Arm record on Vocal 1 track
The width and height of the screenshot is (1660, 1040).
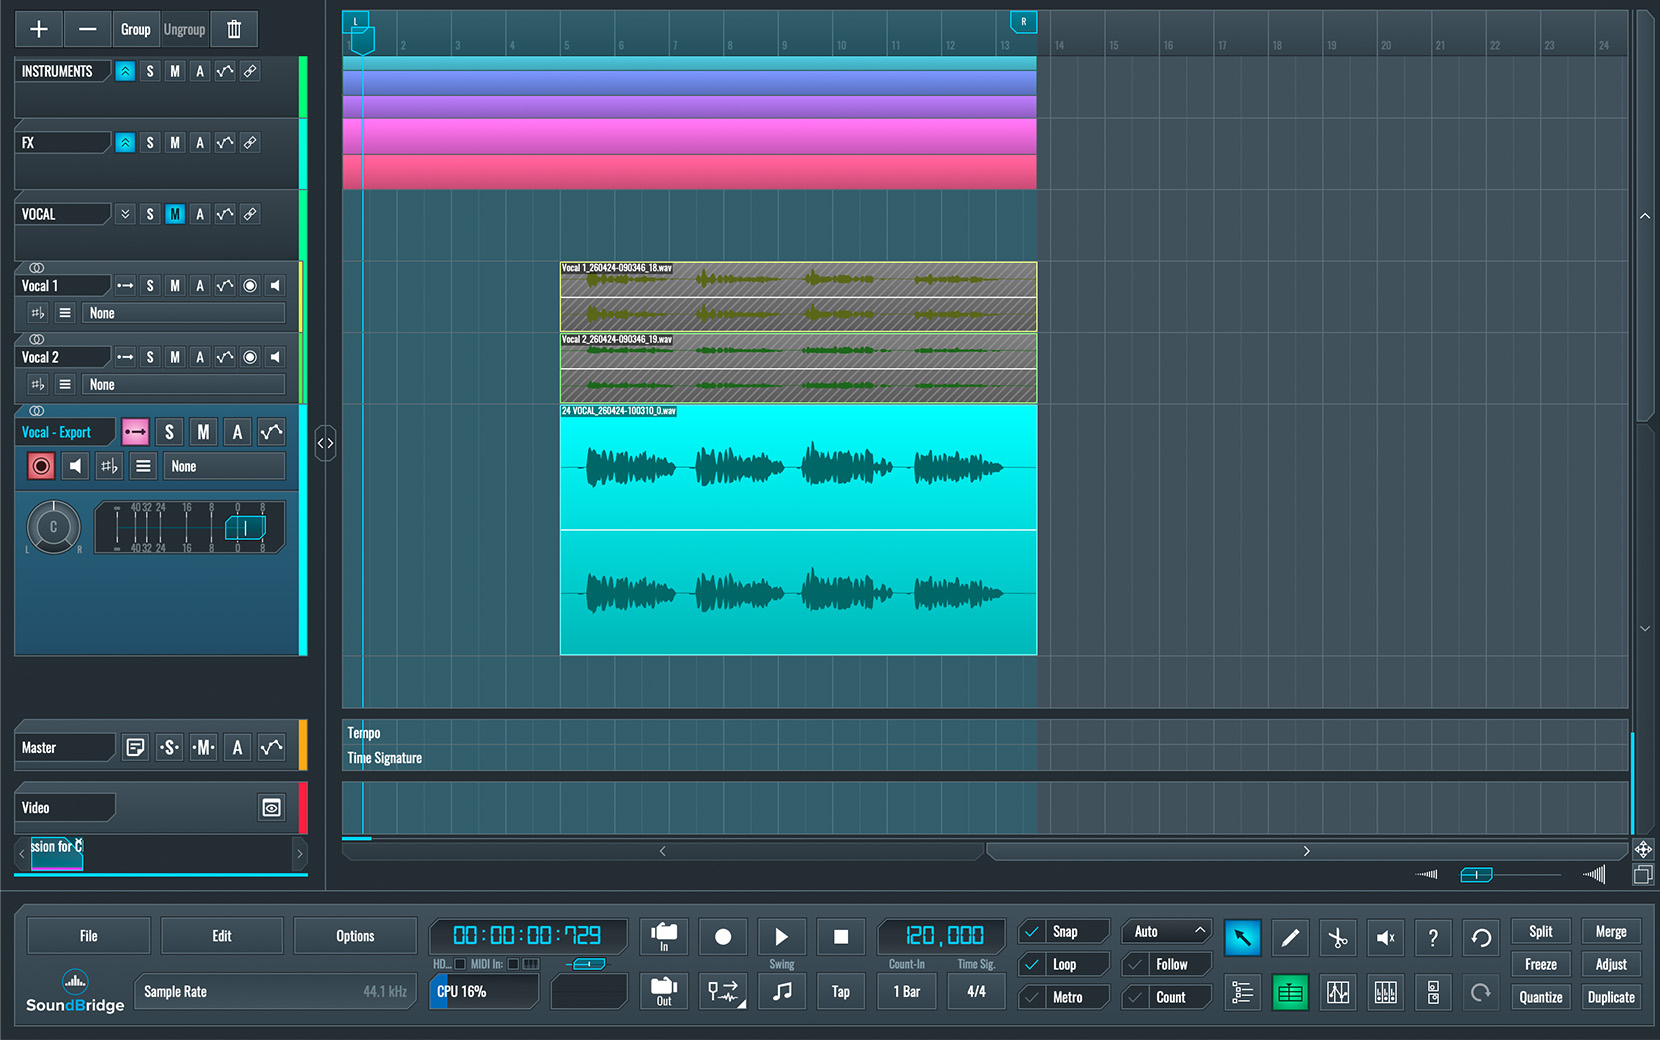coord(250,286)
